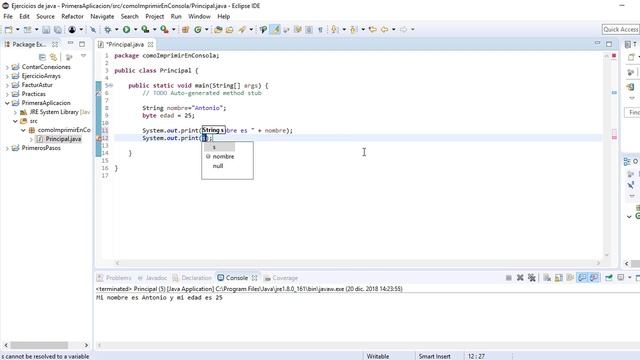Switch to the Javadoc tab
Screen dimensions: 640x360
coord(152,278)
